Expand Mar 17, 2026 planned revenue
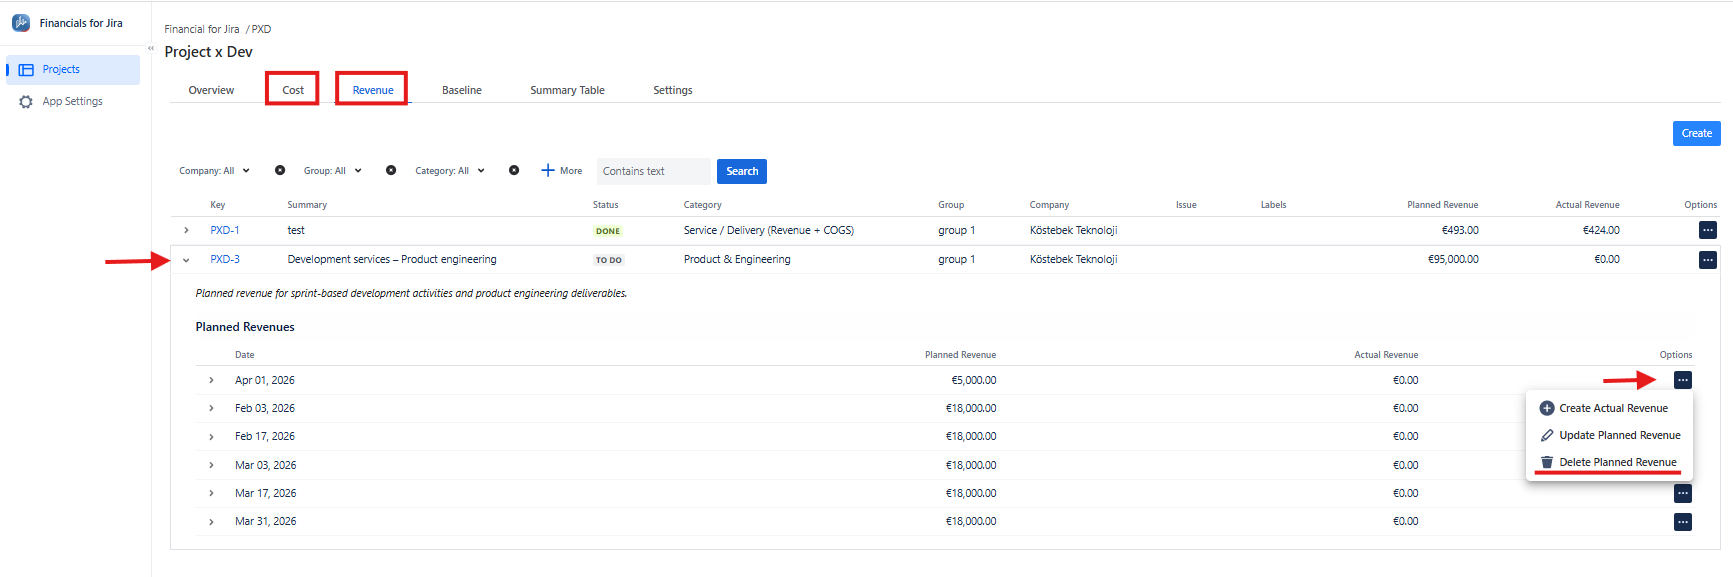This screenshot has width=1733, height=577. [211, 494]
